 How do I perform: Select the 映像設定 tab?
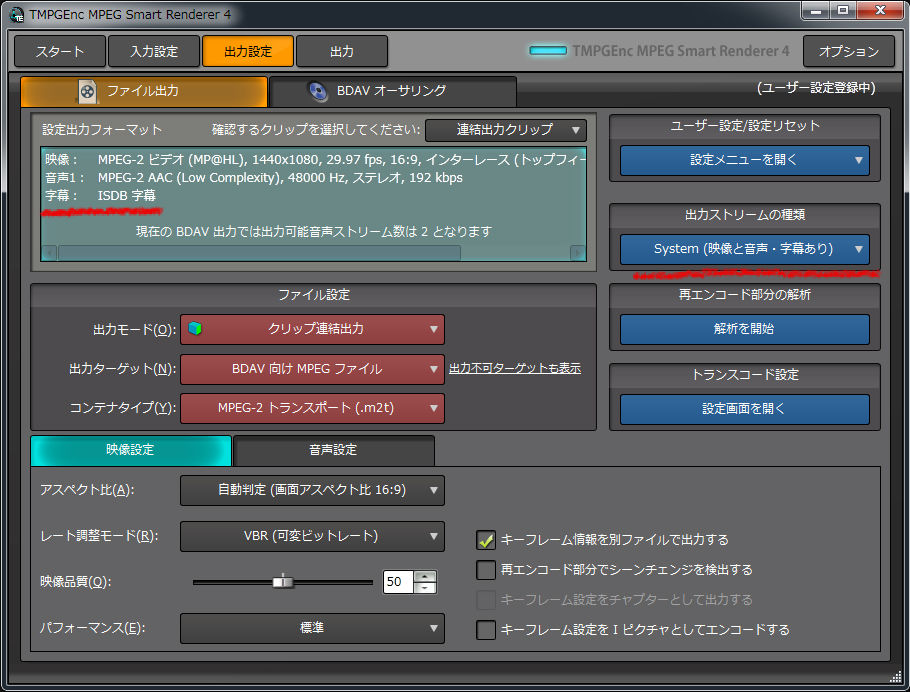(131, 450)
